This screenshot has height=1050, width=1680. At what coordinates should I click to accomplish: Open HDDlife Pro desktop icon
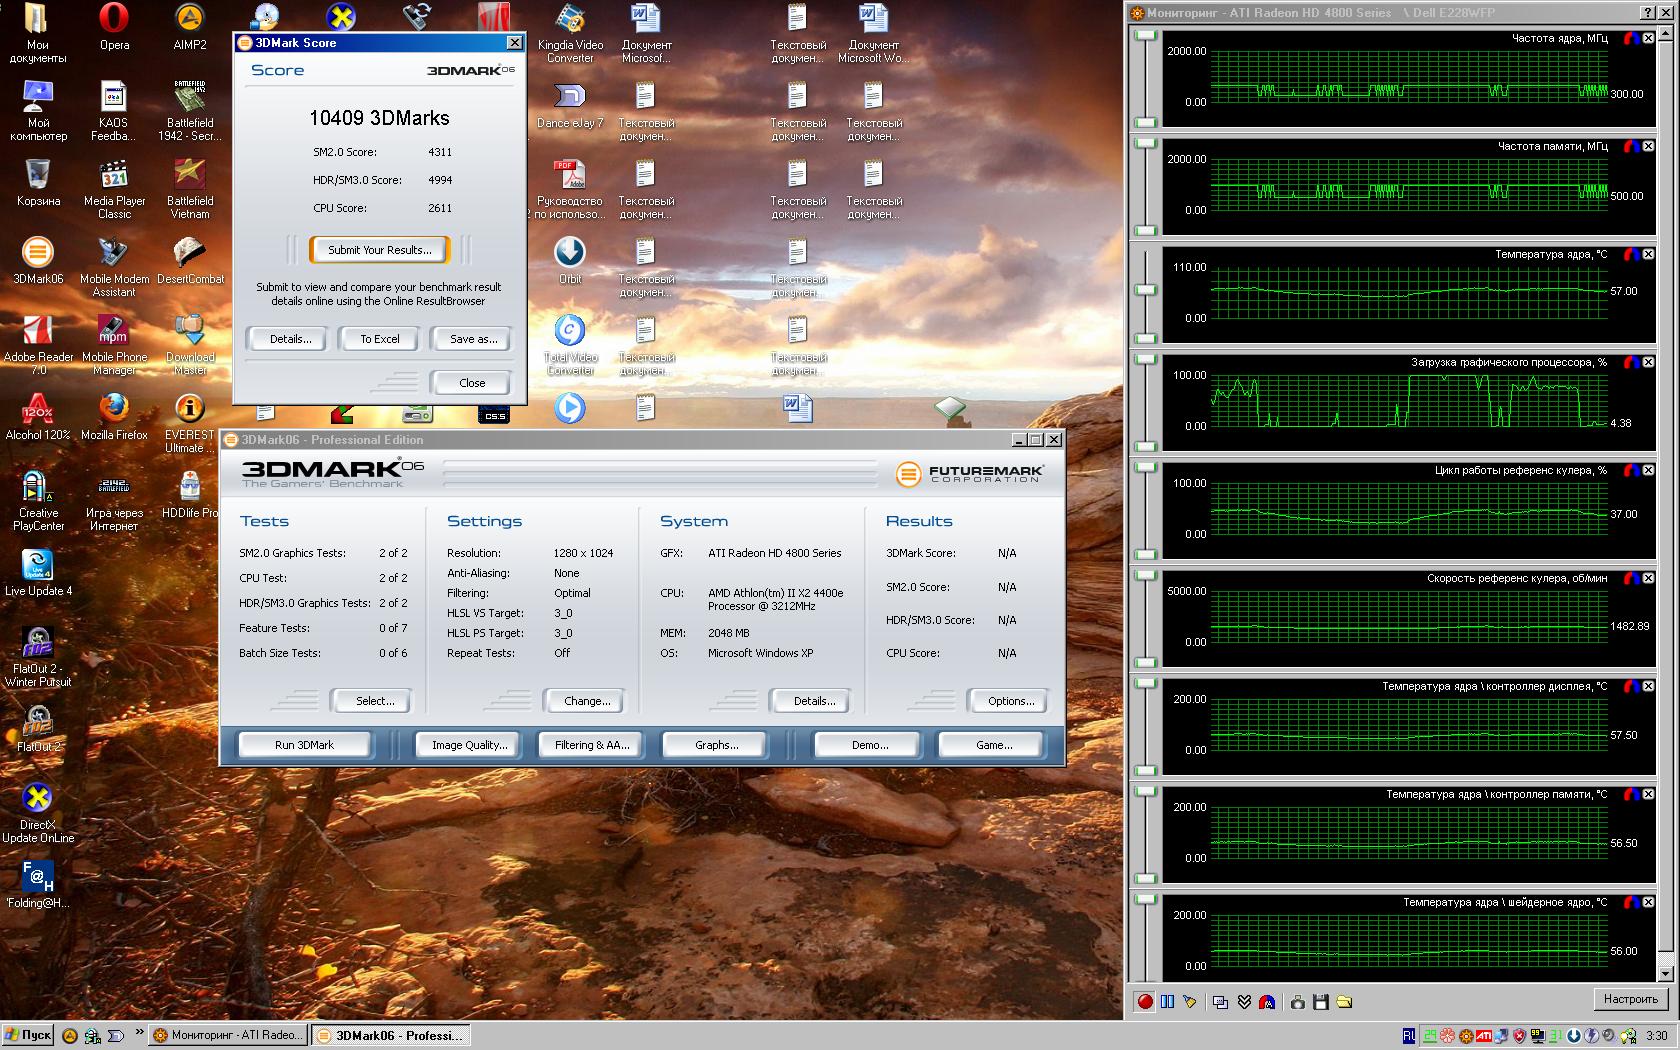(190, 495)
